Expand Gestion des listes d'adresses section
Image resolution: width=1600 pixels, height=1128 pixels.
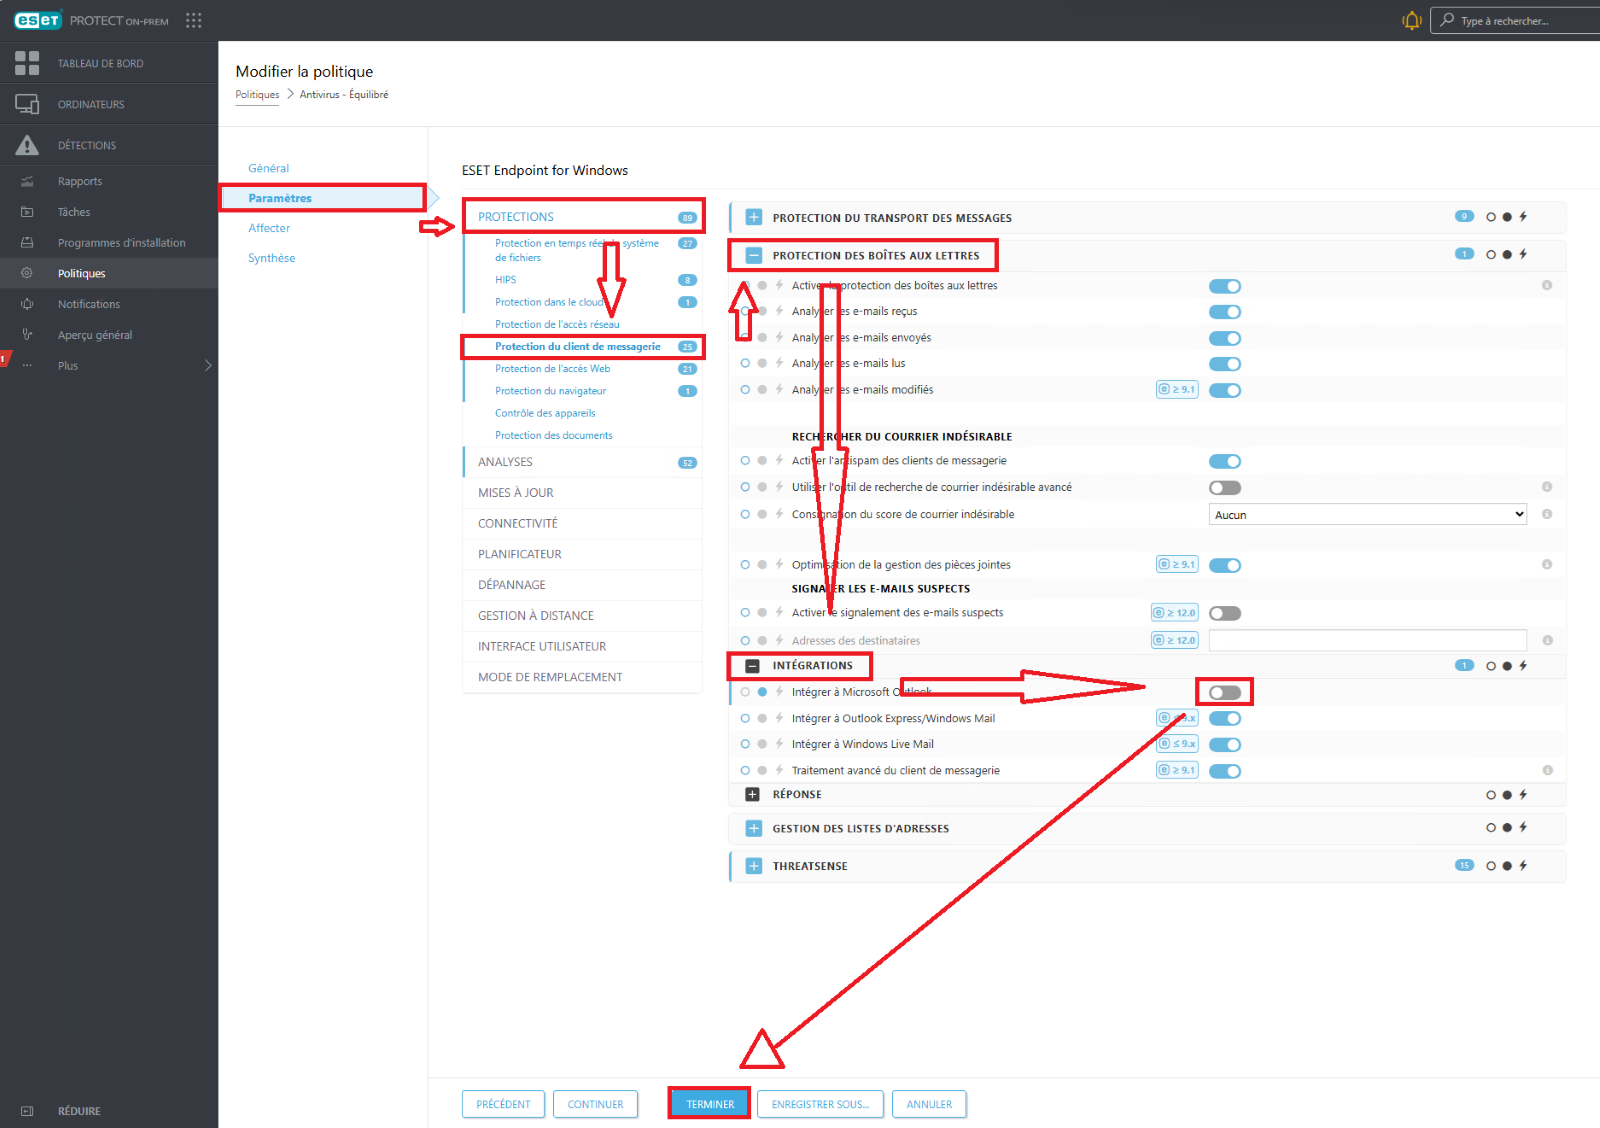[754, 828]
